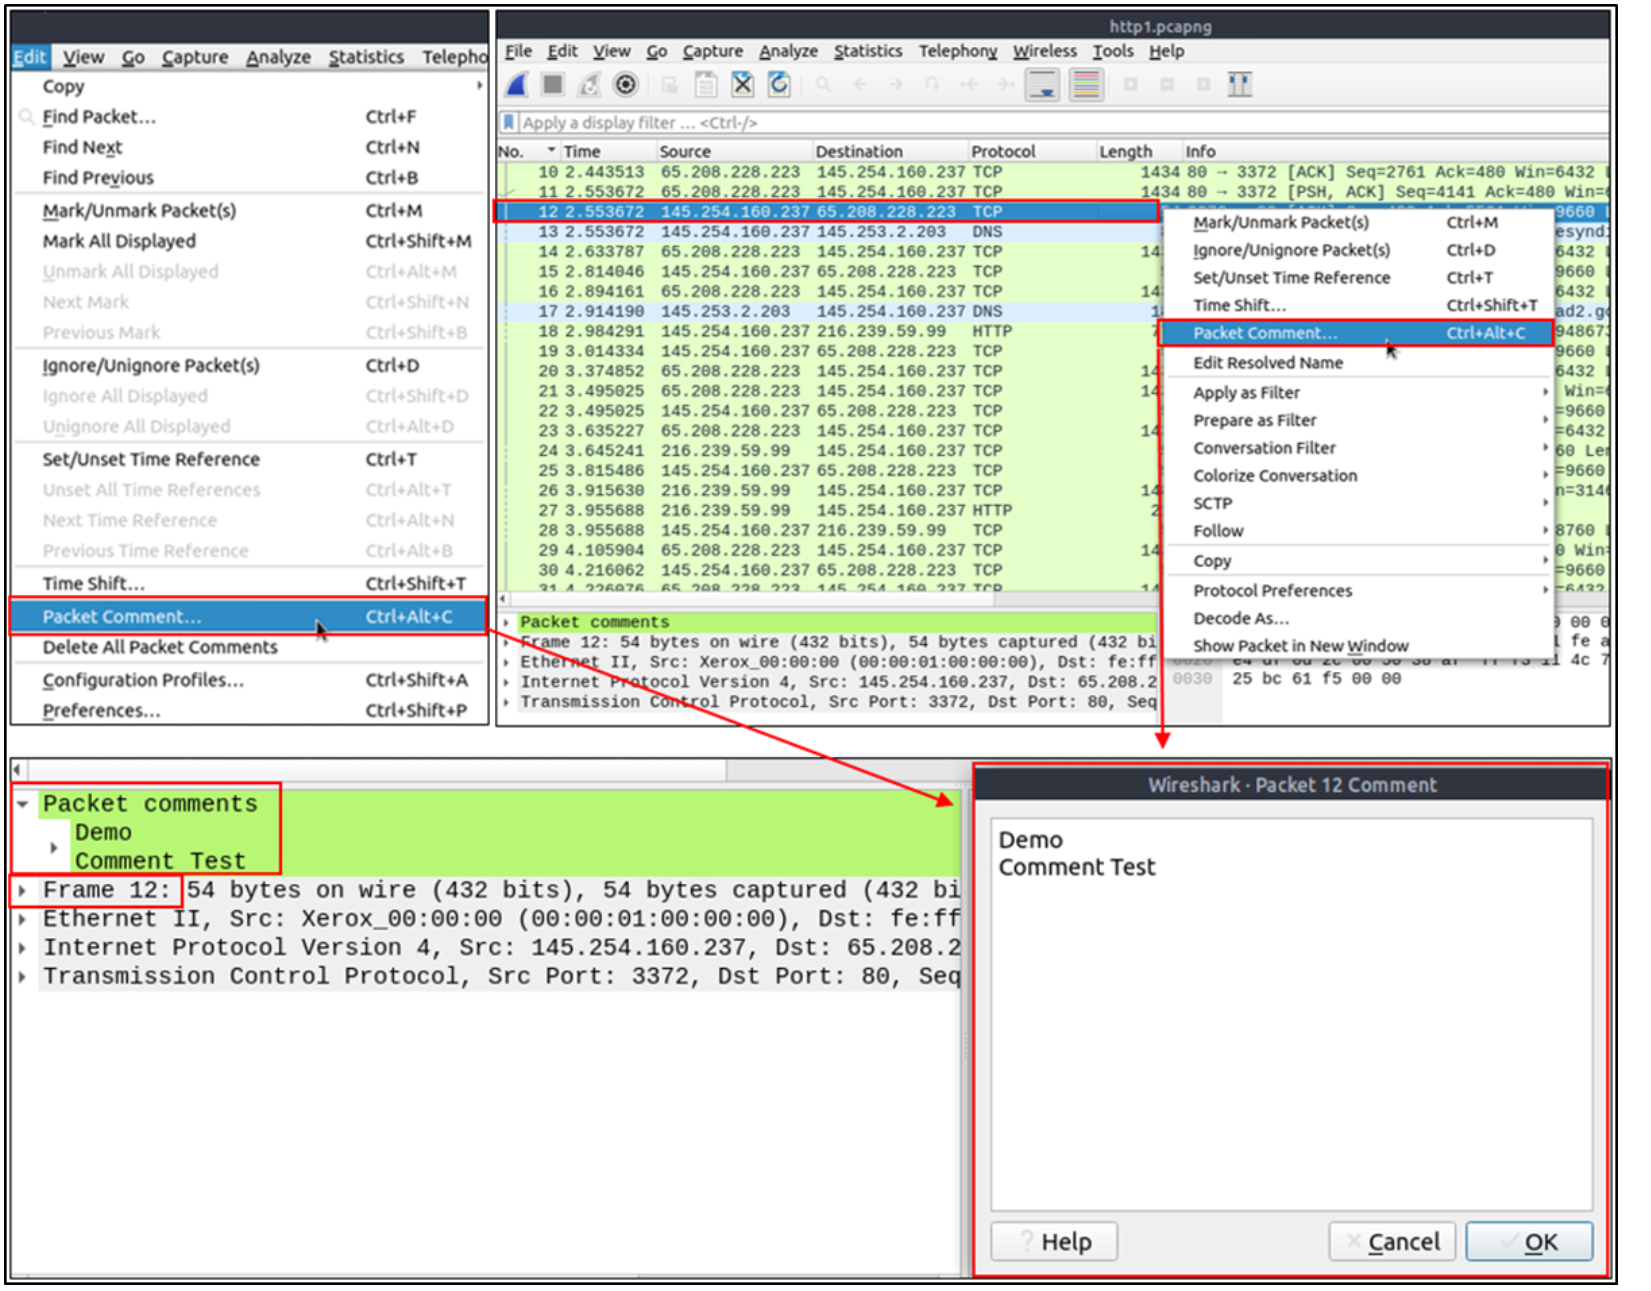The height and width of the screenshot is (1291, 1651).
Task: Open capture options gear icon
Action: 626,85
